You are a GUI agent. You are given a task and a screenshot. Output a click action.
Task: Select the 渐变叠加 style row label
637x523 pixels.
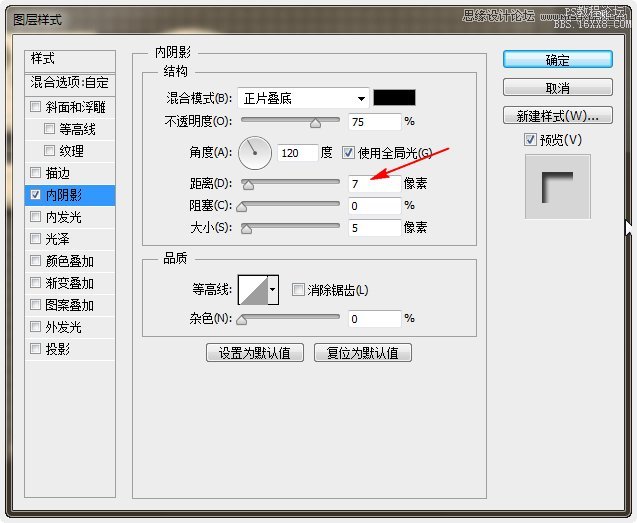[69, 283]
